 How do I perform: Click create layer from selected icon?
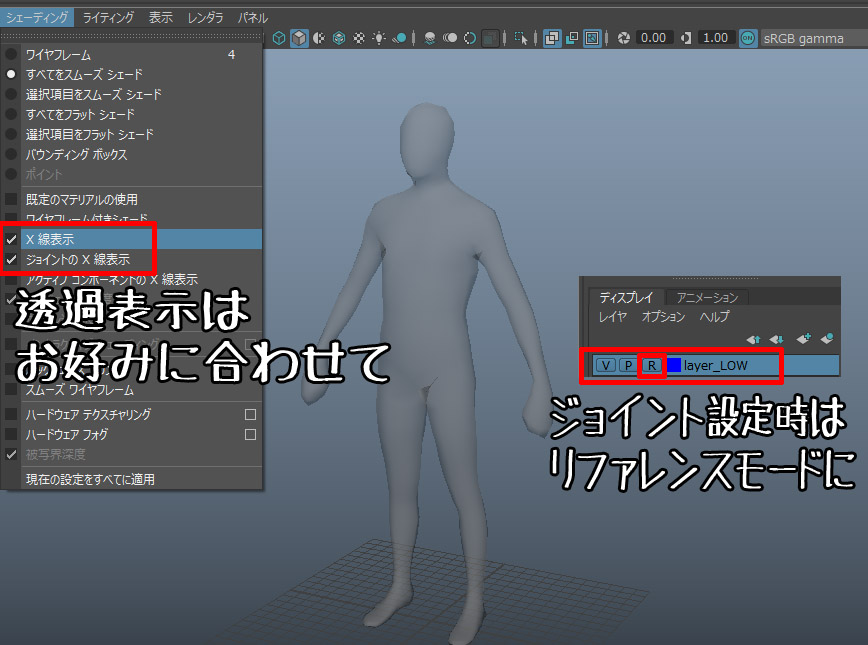[827, 338]
